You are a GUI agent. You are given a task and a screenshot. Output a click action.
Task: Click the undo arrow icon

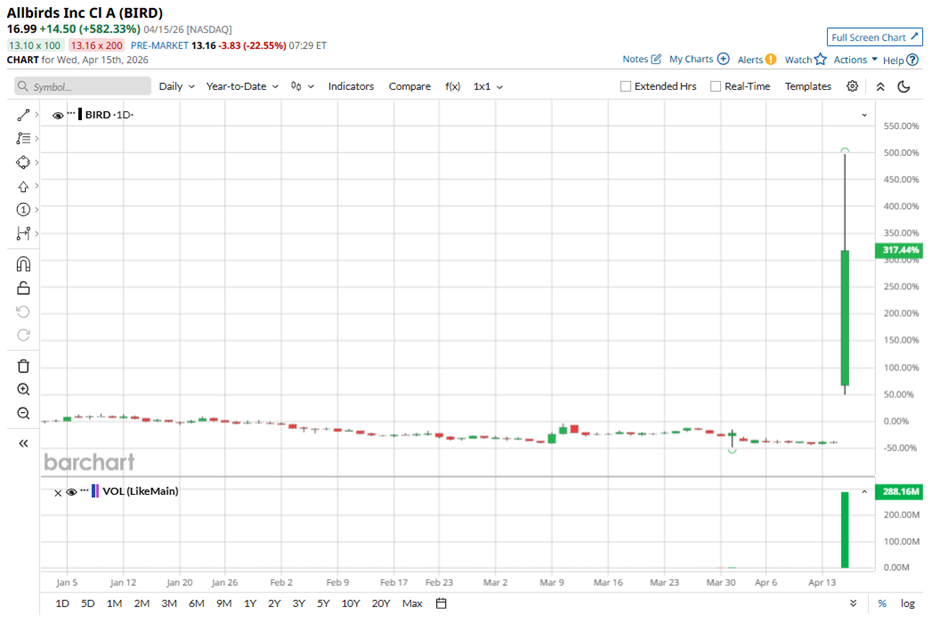[23, 312]
